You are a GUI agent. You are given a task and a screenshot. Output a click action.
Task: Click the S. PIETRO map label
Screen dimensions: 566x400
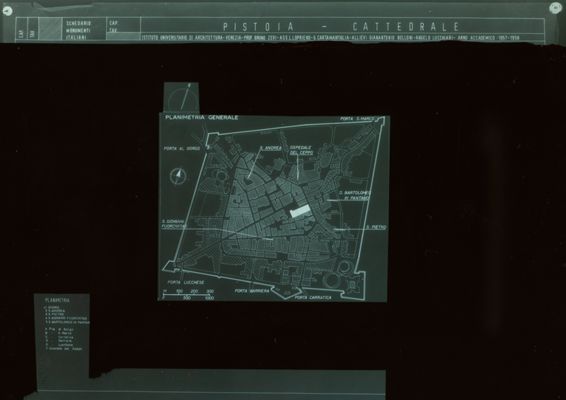click(x=376, y=227)
